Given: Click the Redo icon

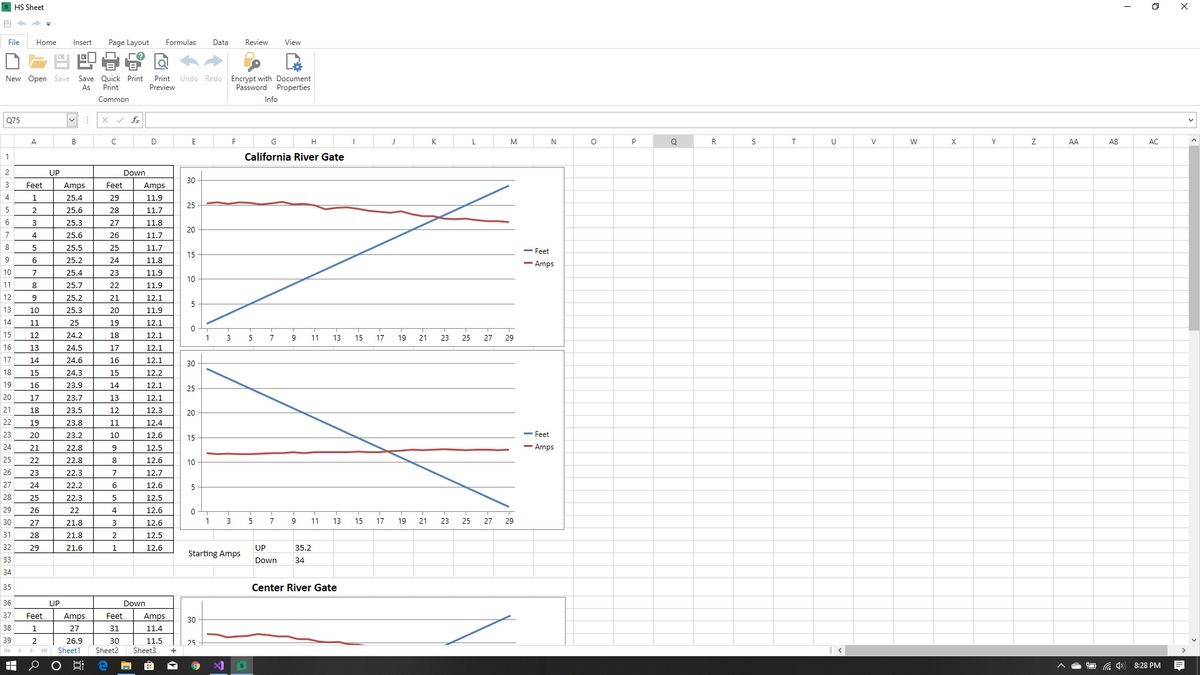Looking at the screenshot, I should click(x=212, y=62).
